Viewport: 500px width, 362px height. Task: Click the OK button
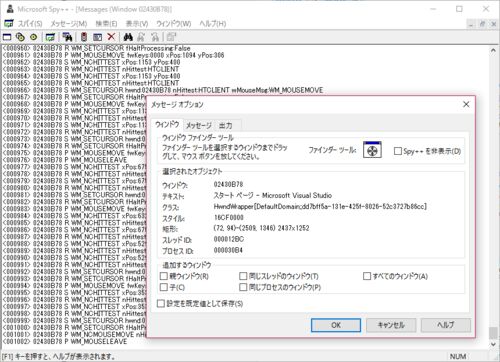click(x=336, y=325)
